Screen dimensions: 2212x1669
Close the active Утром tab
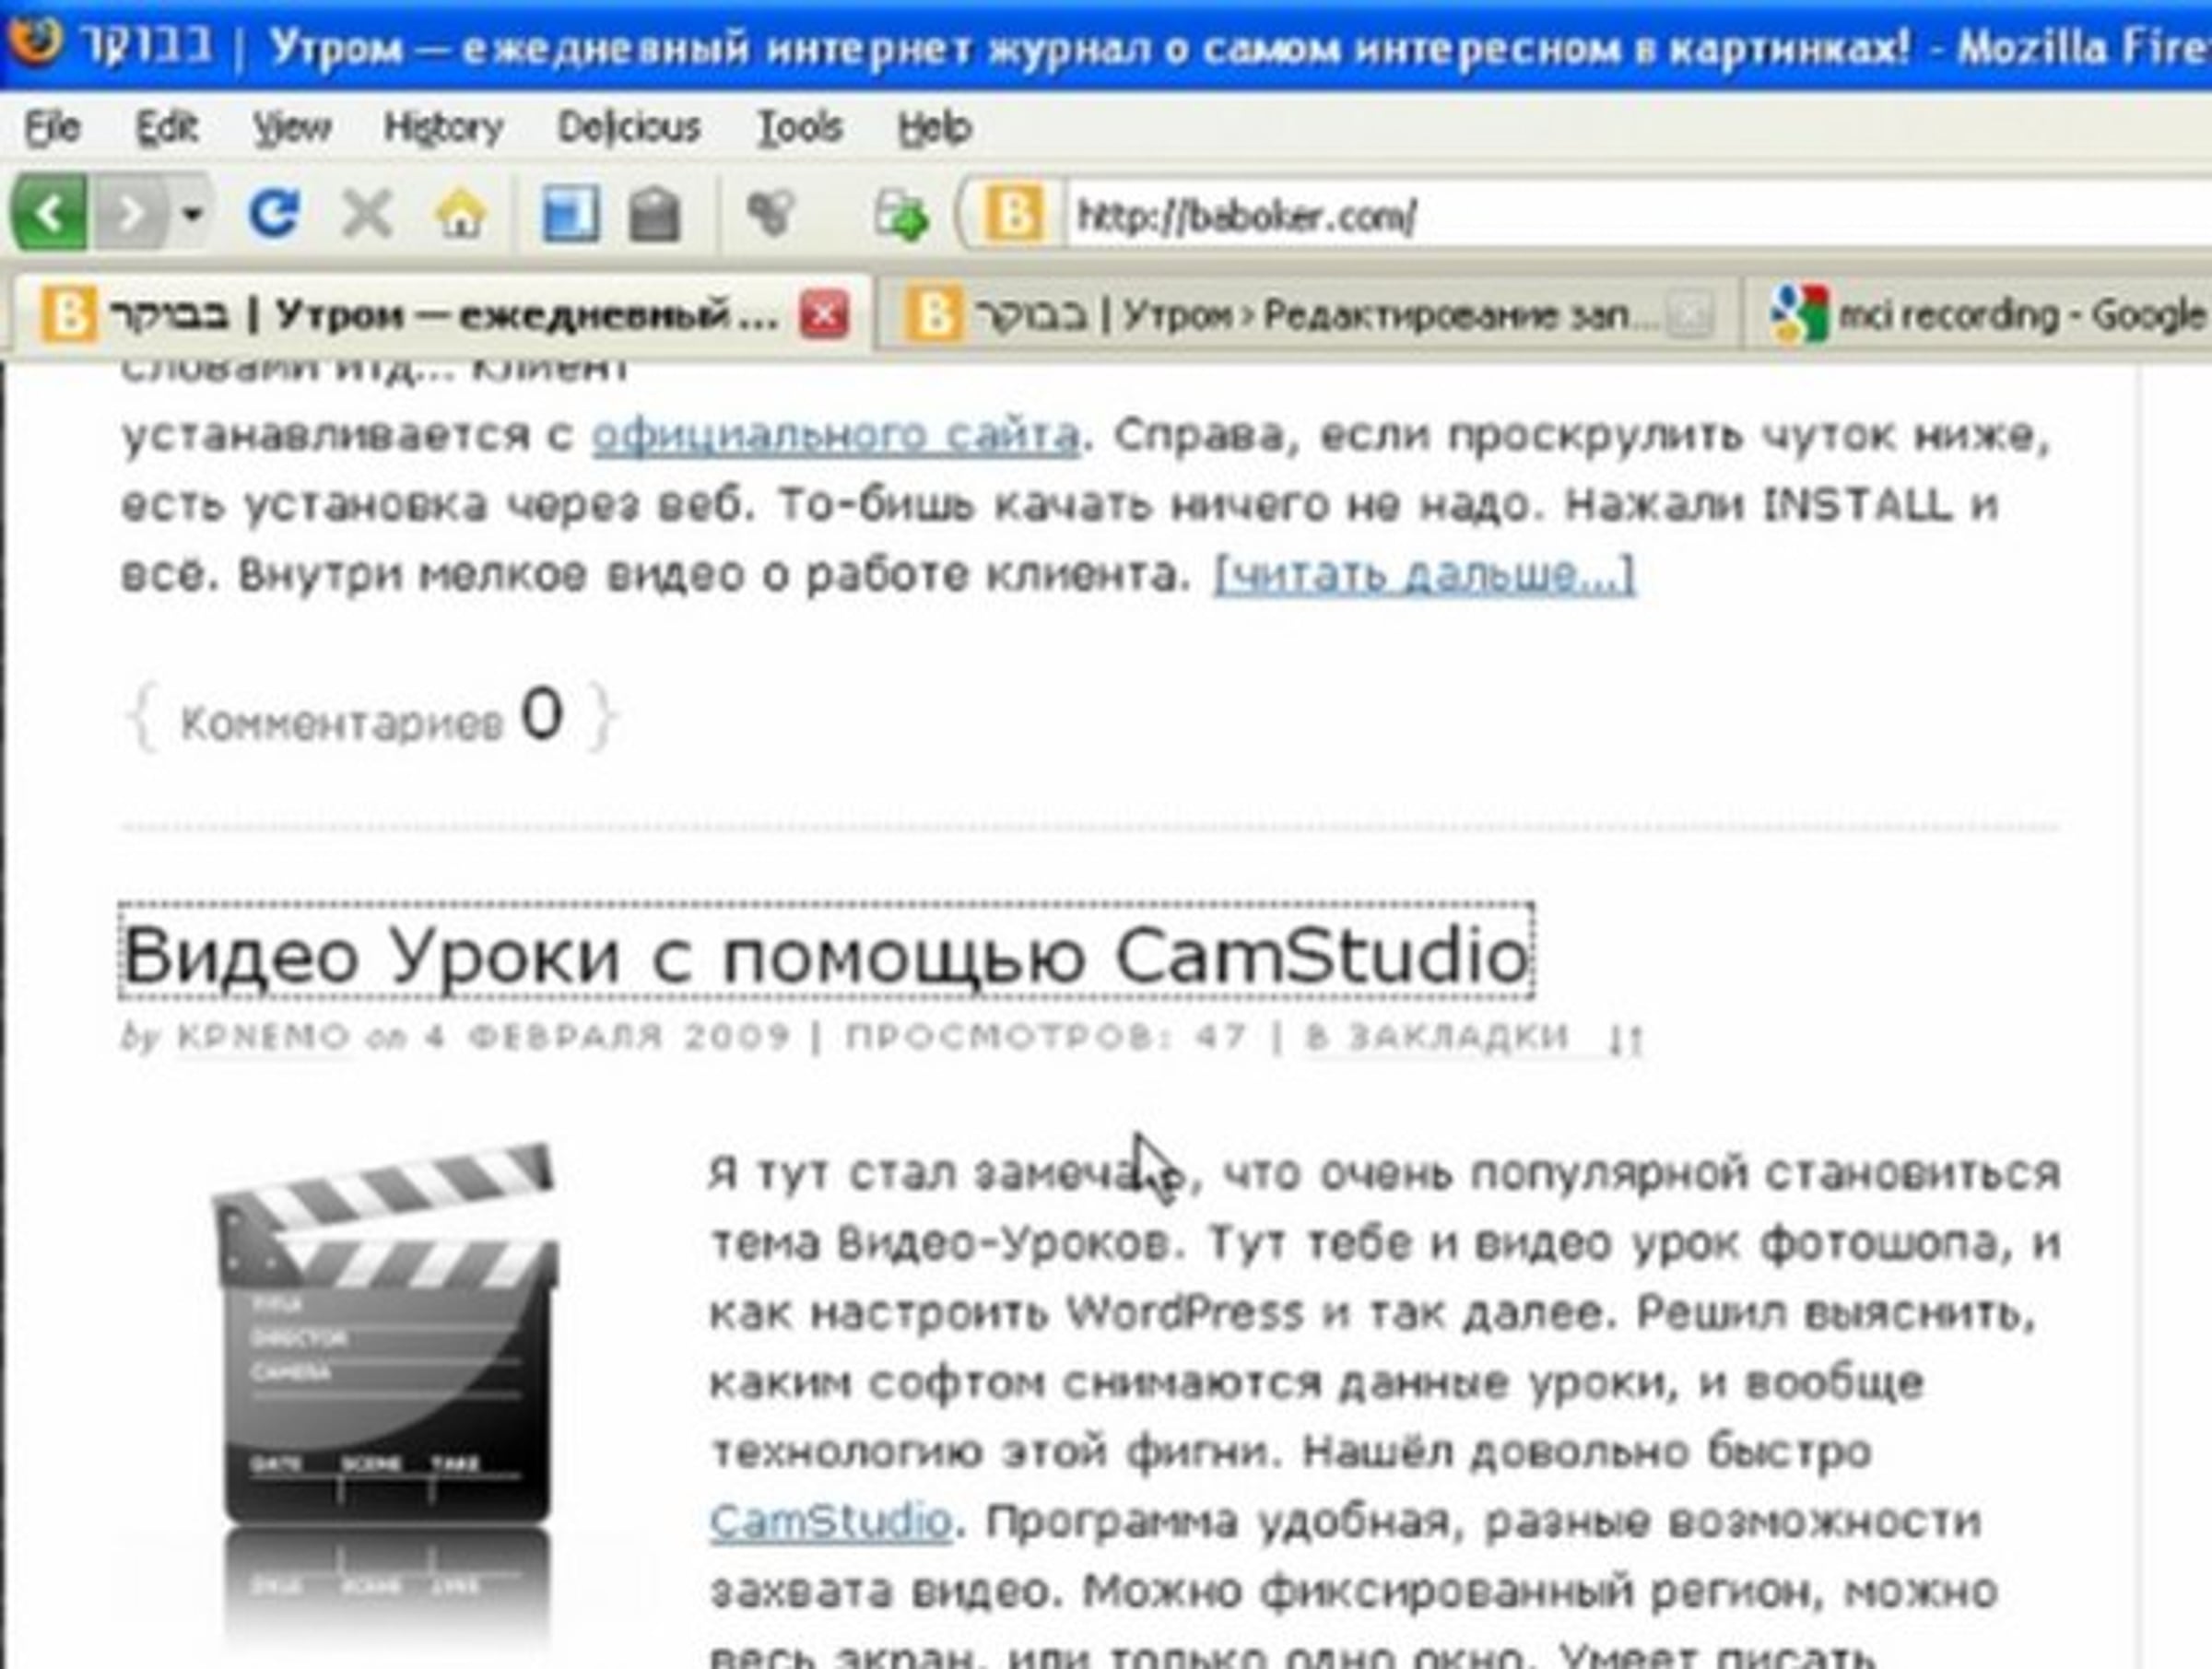coord(824,316)
